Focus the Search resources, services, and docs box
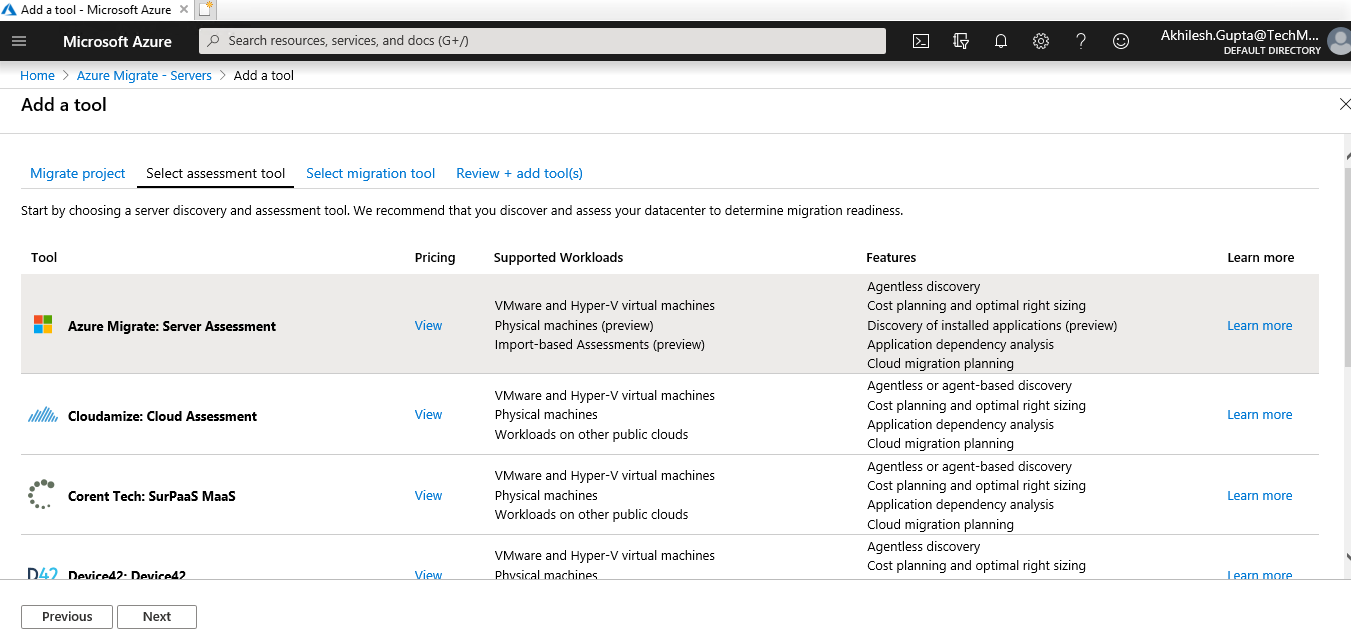Viewport: 1351px width, 633px height. point(543,41)
